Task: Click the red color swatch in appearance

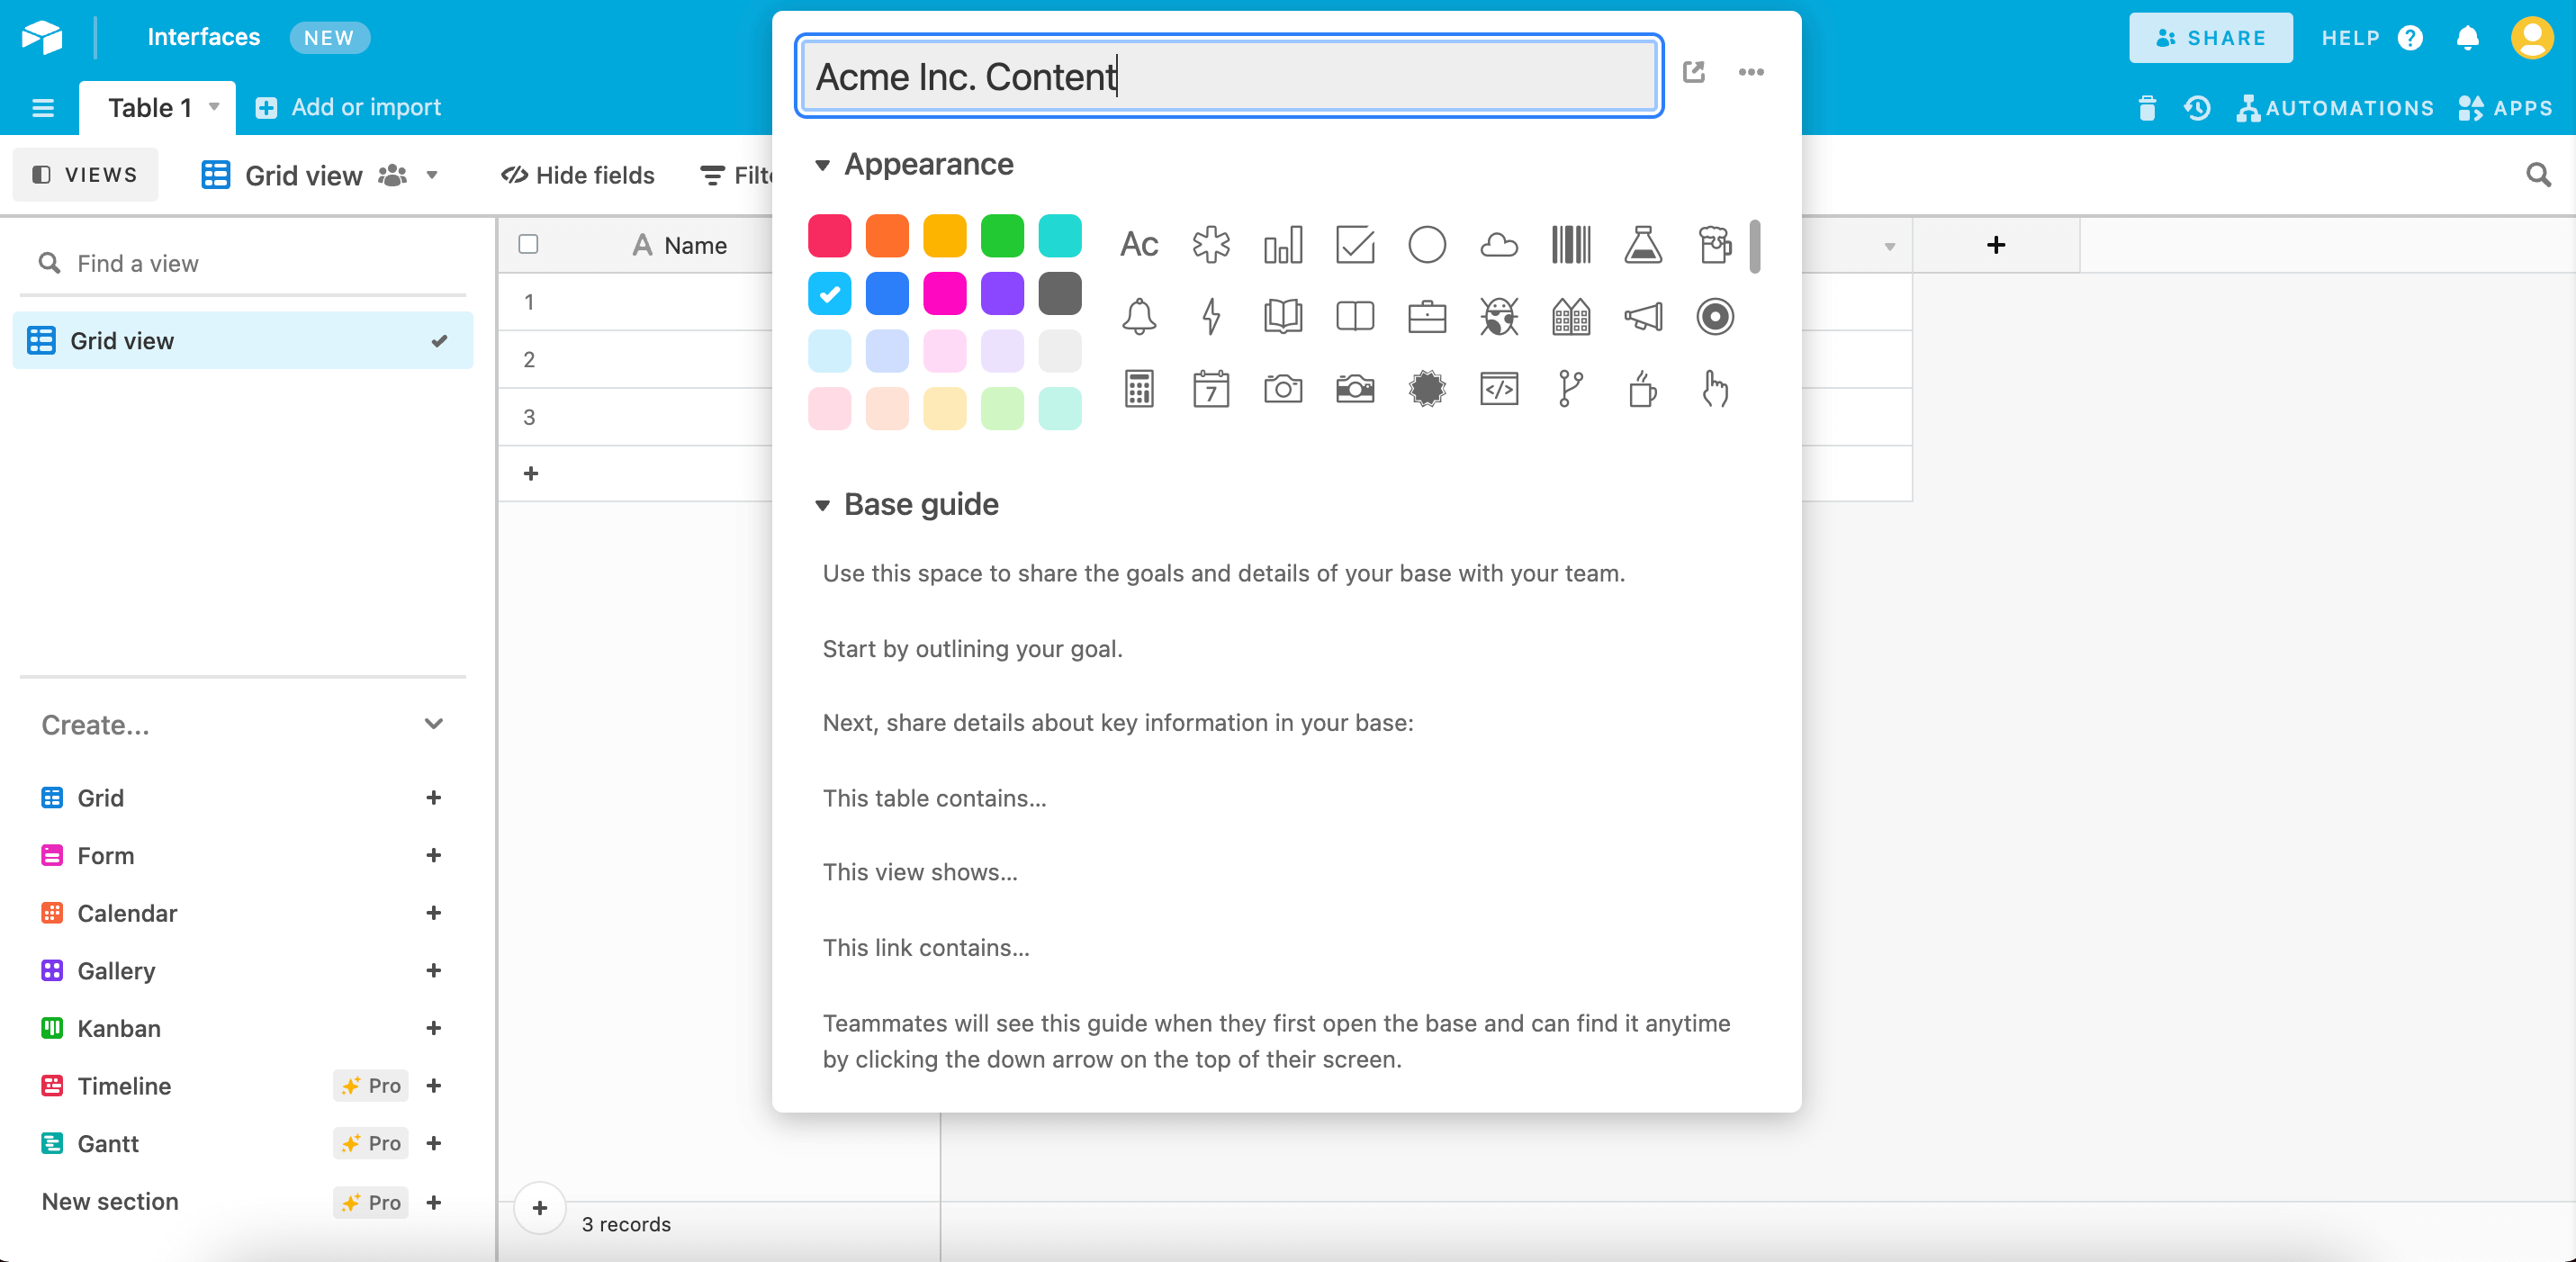Action: coord(833,237)
